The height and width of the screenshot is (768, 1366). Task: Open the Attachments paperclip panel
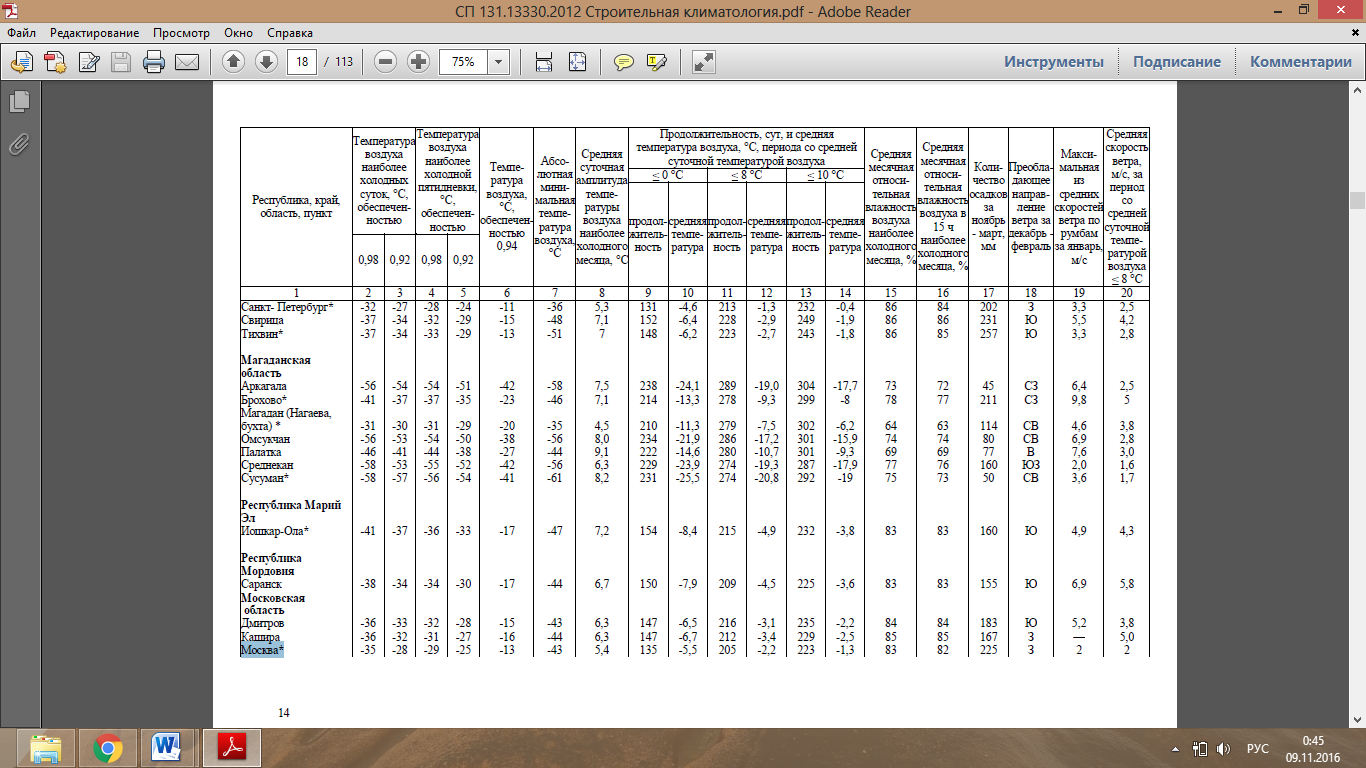[x=19, y=143]
